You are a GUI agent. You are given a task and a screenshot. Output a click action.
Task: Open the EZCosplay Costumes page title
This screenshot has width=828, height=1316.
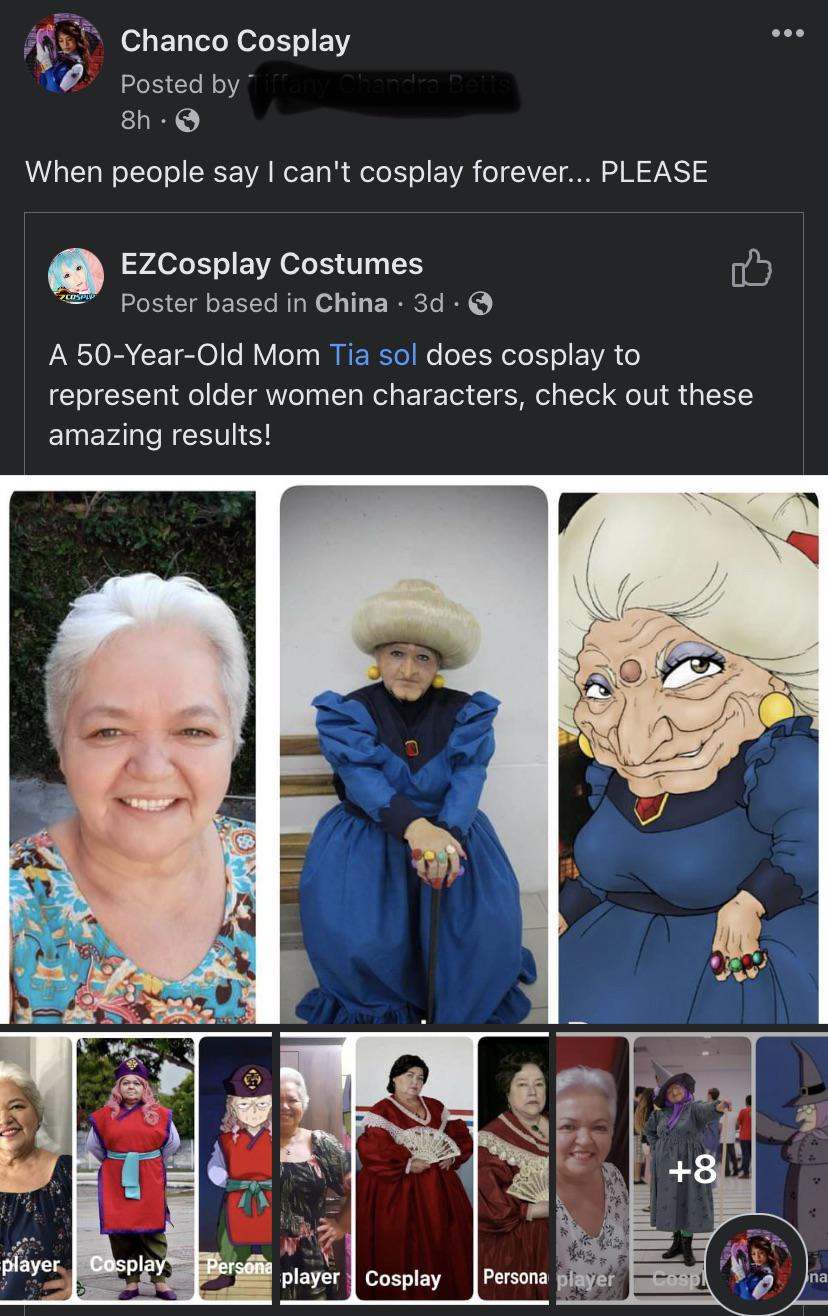pyautogui.click(x=271, y=264)
